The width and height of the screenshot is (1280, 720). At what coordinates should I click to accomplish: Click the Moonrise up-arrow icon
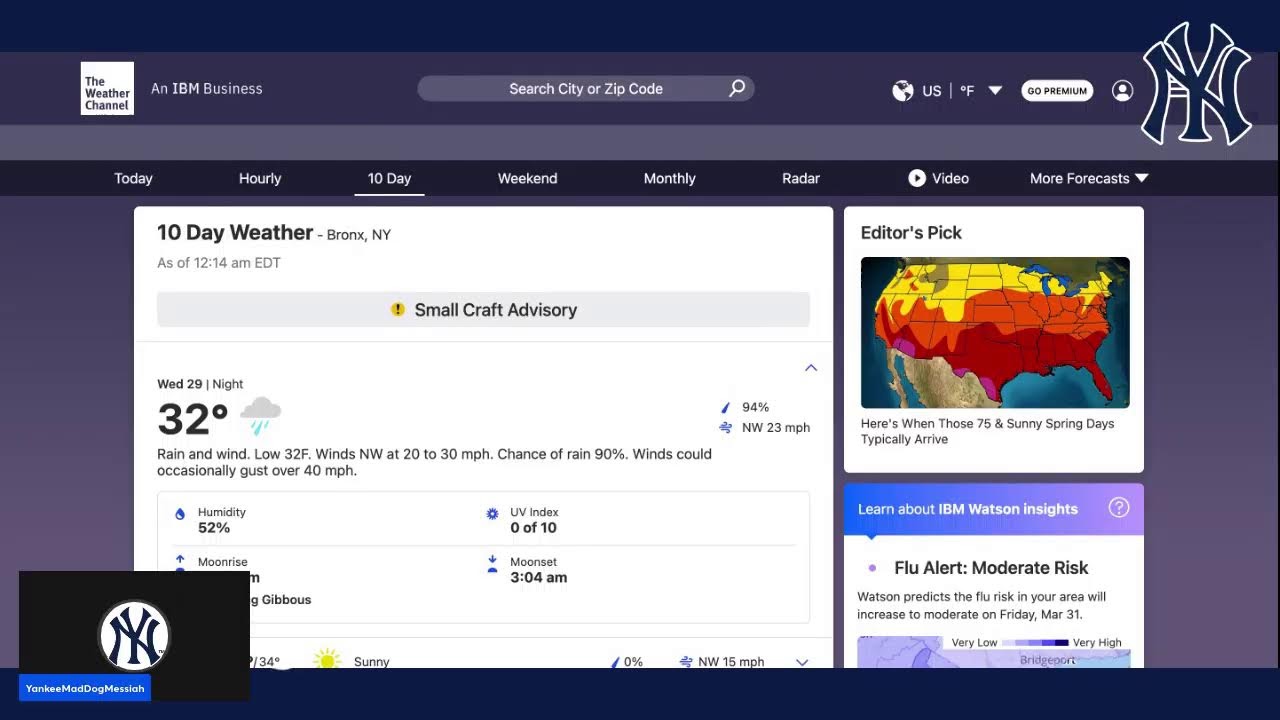(180, 563)
